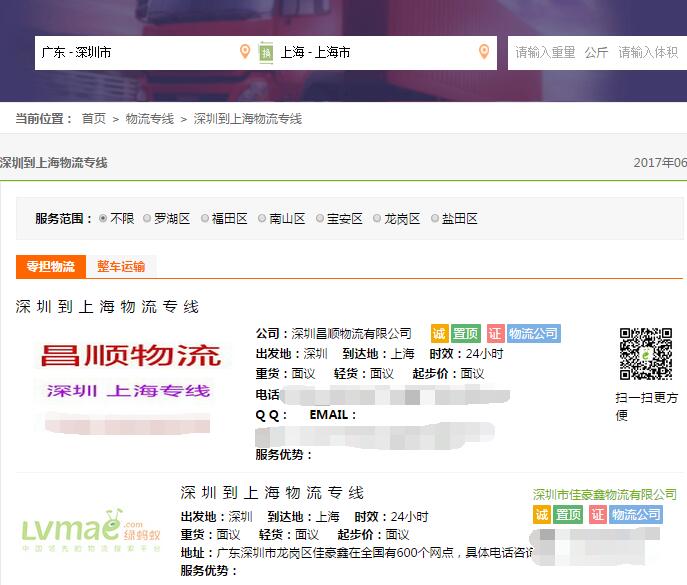This screenshot has height=585, width=687.
Task: Click the 时效：24小时 text in first listing
Action: [x=466, y=354]
